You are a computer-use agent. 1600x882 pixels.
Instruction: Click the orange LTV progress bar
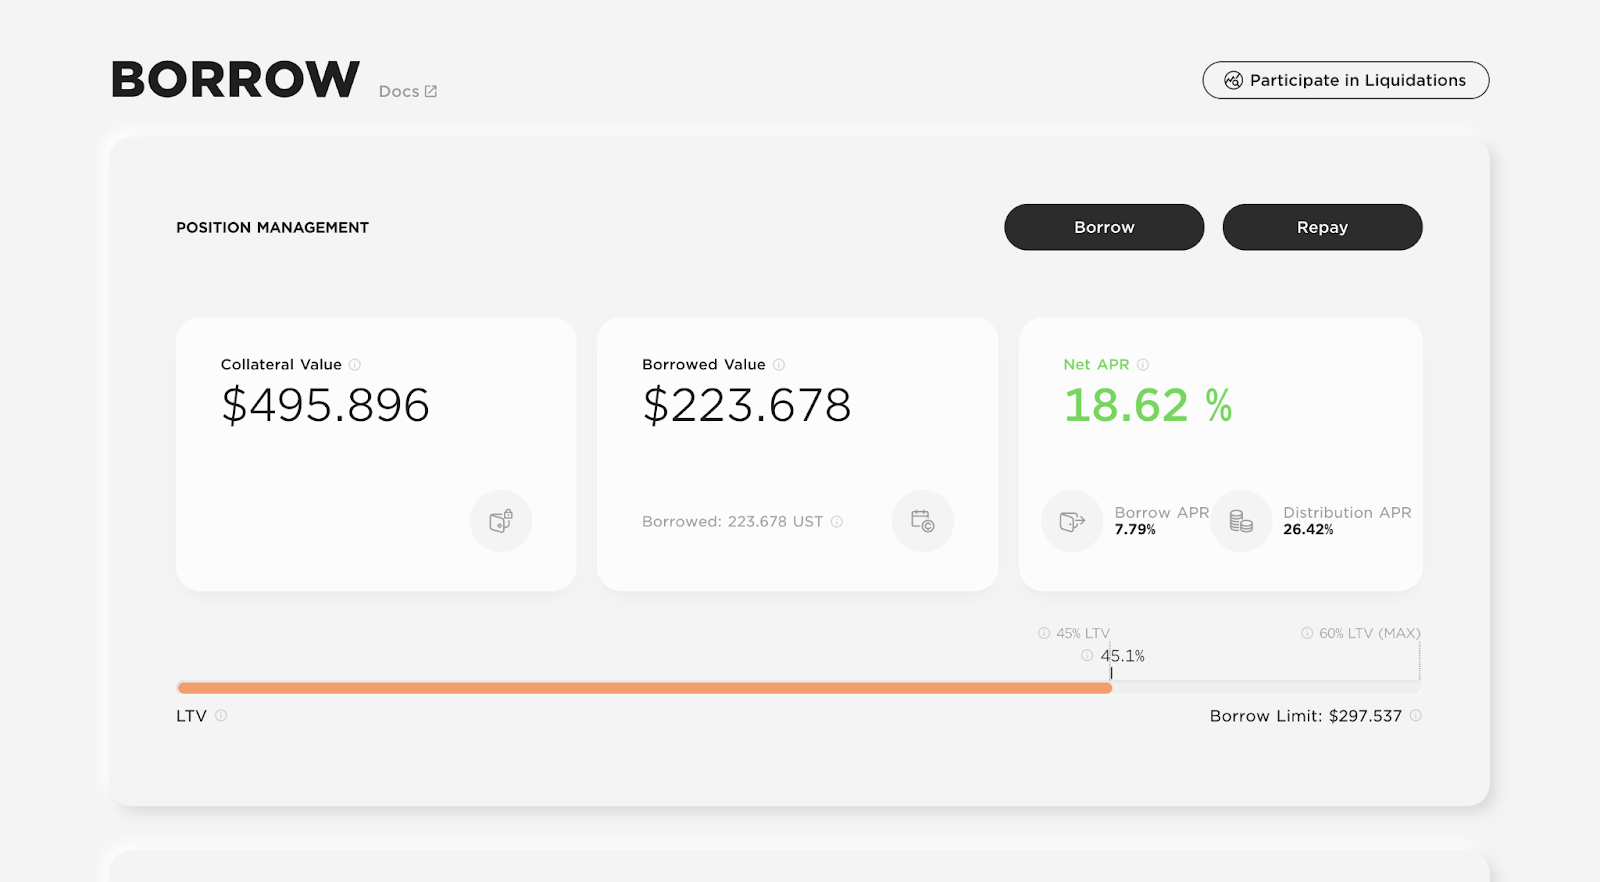[644, 688]
